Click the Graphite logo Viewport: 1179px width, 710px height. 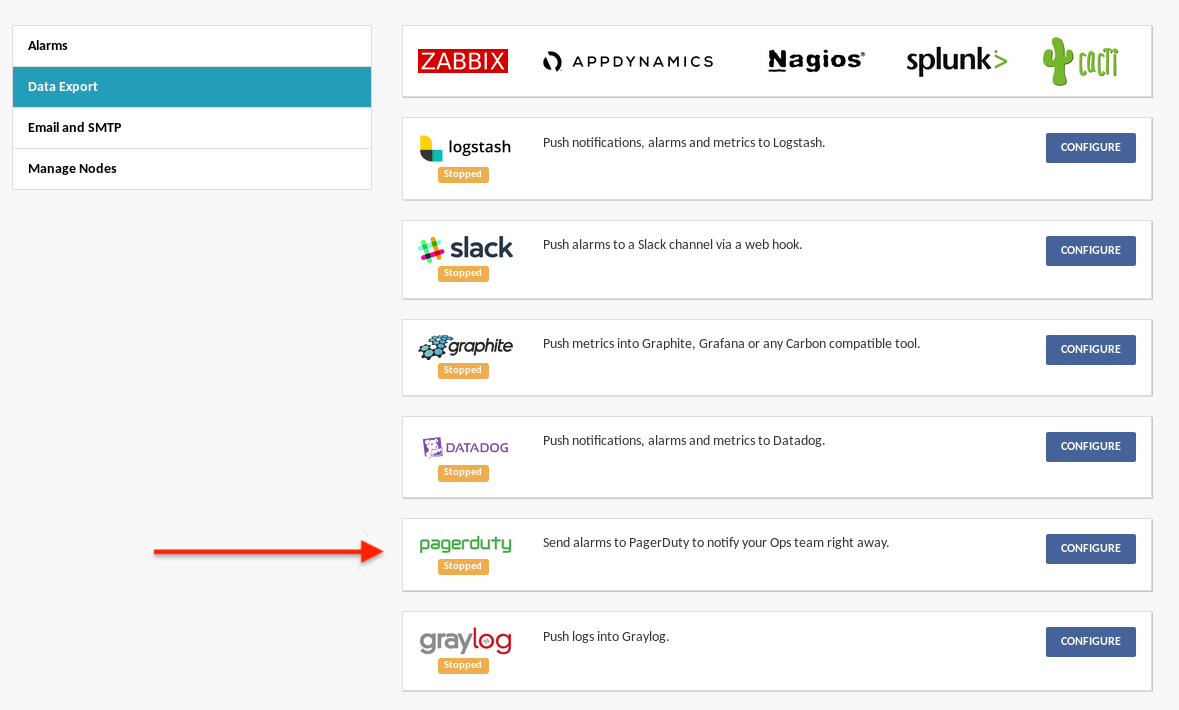coord(465,347)
